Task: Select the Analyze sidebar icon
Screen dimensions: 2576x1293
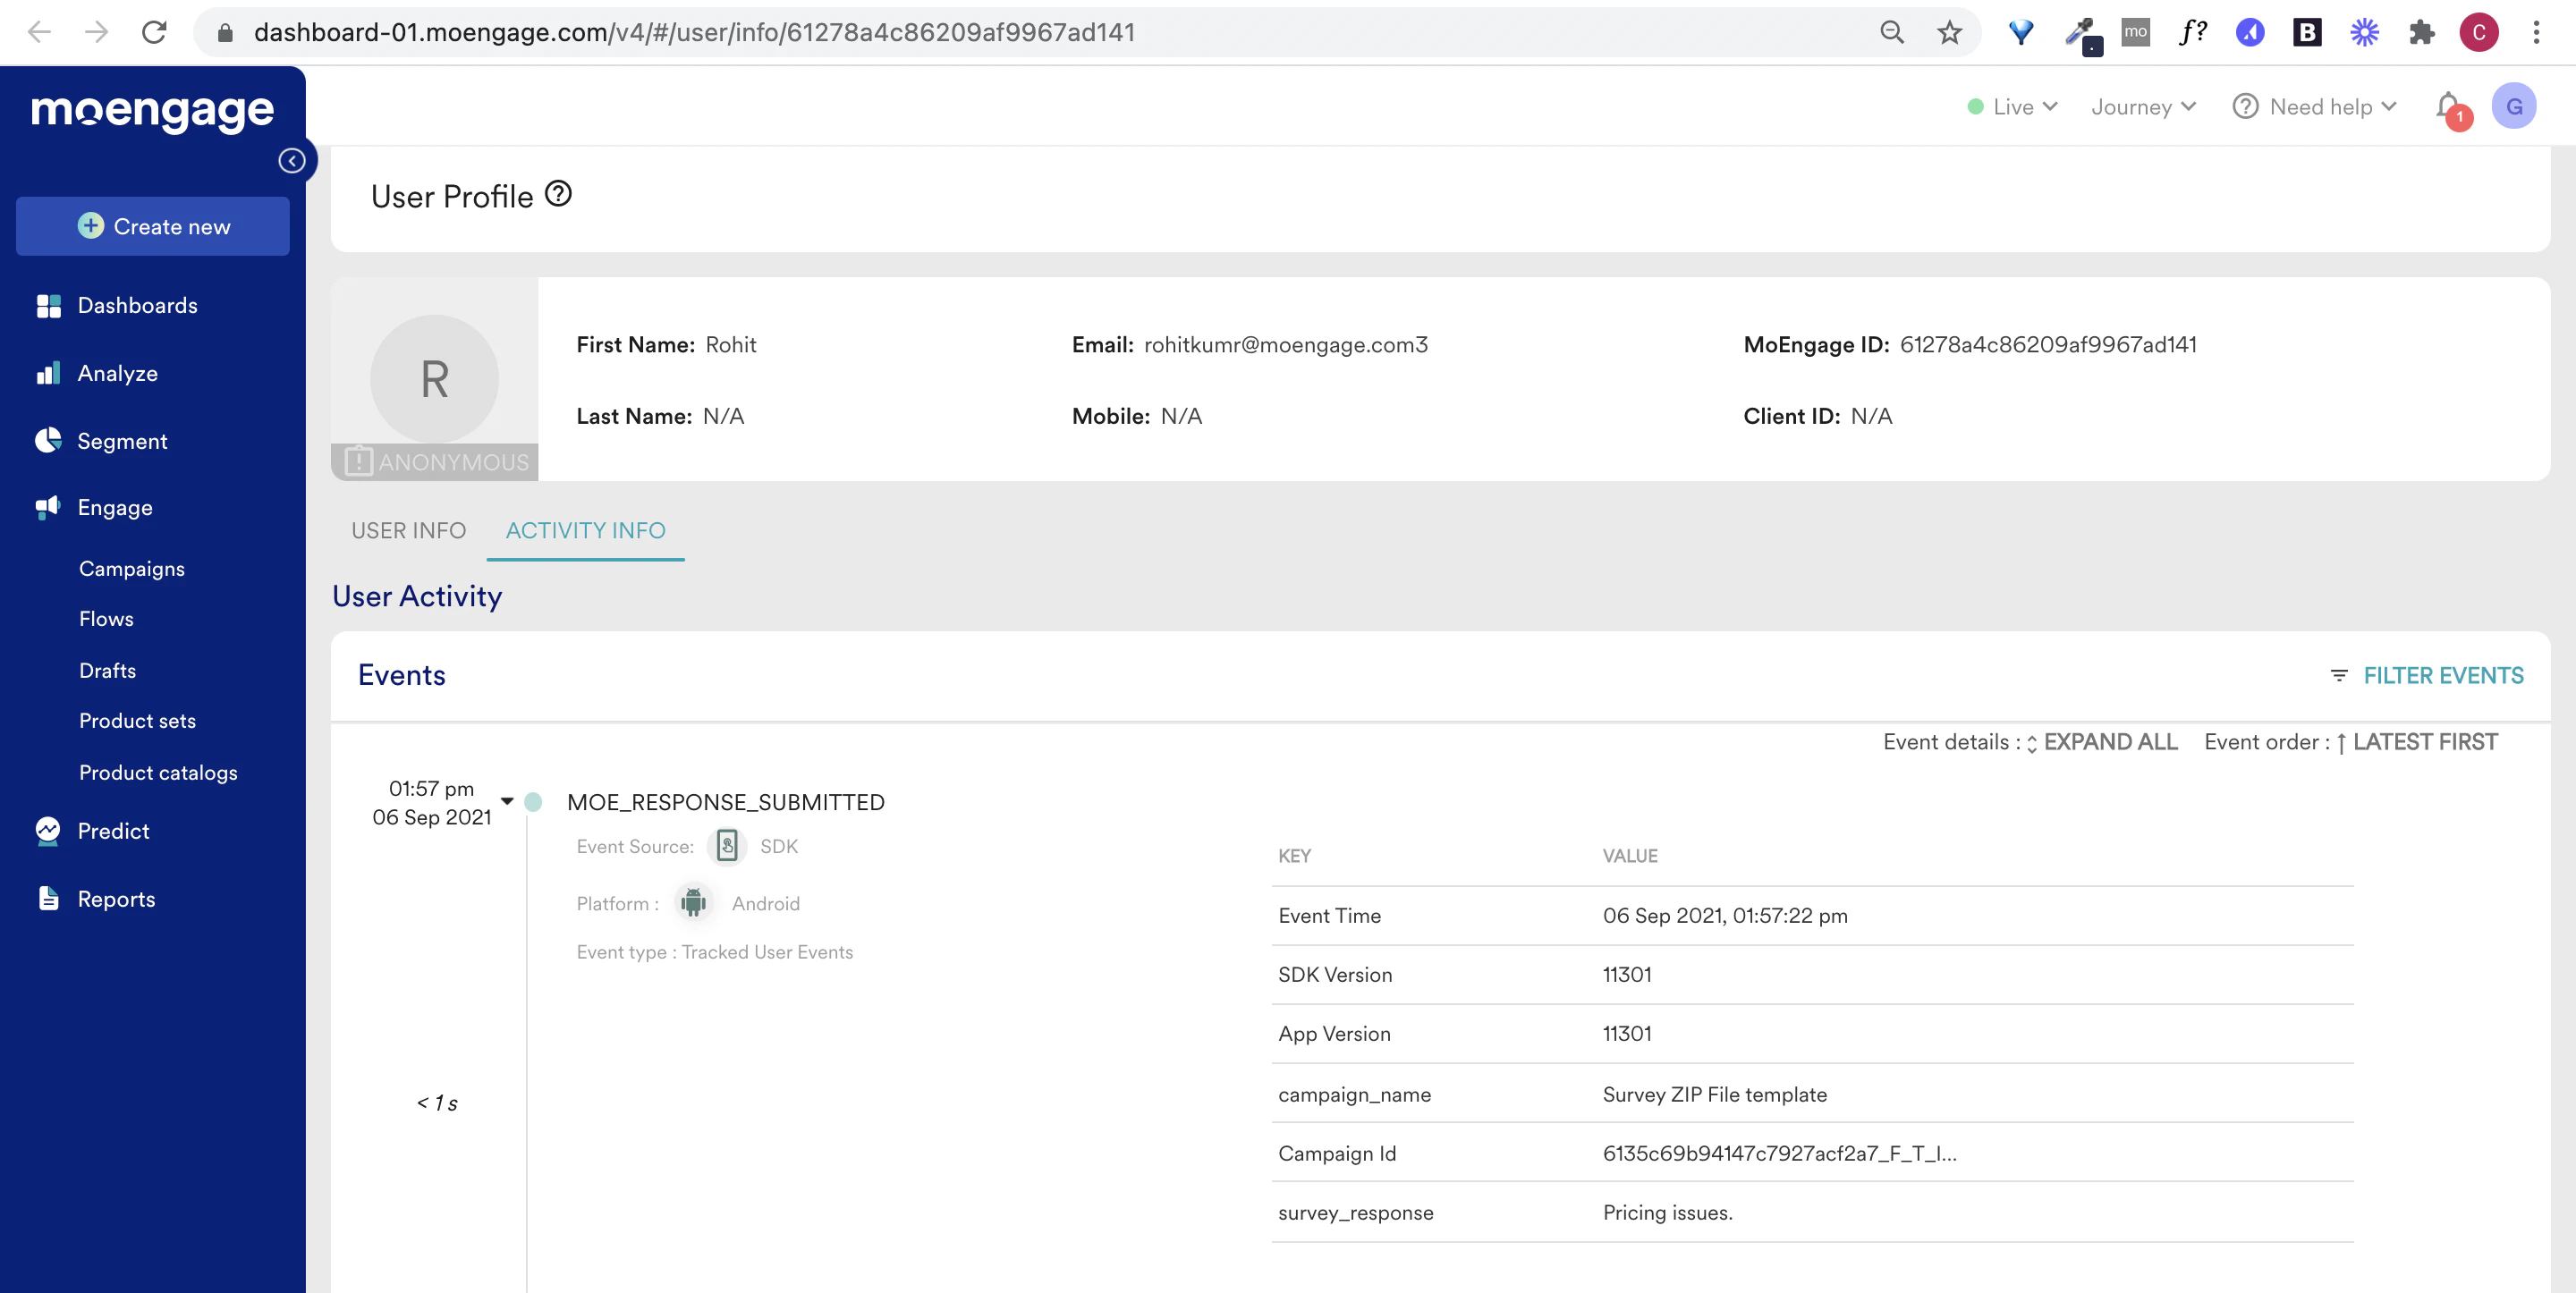Action: pyautogui.click(x=48, y=373)
